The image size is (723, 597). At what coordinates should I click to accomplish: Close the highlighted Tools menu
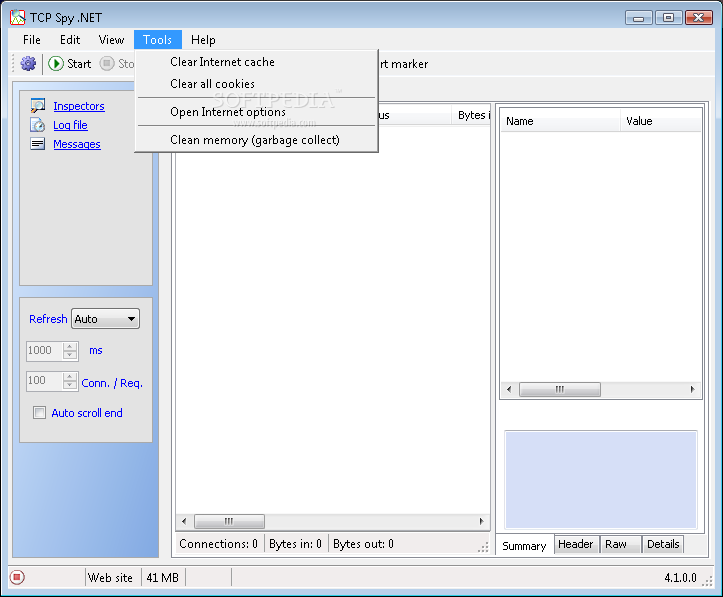[x=158, y=40]
